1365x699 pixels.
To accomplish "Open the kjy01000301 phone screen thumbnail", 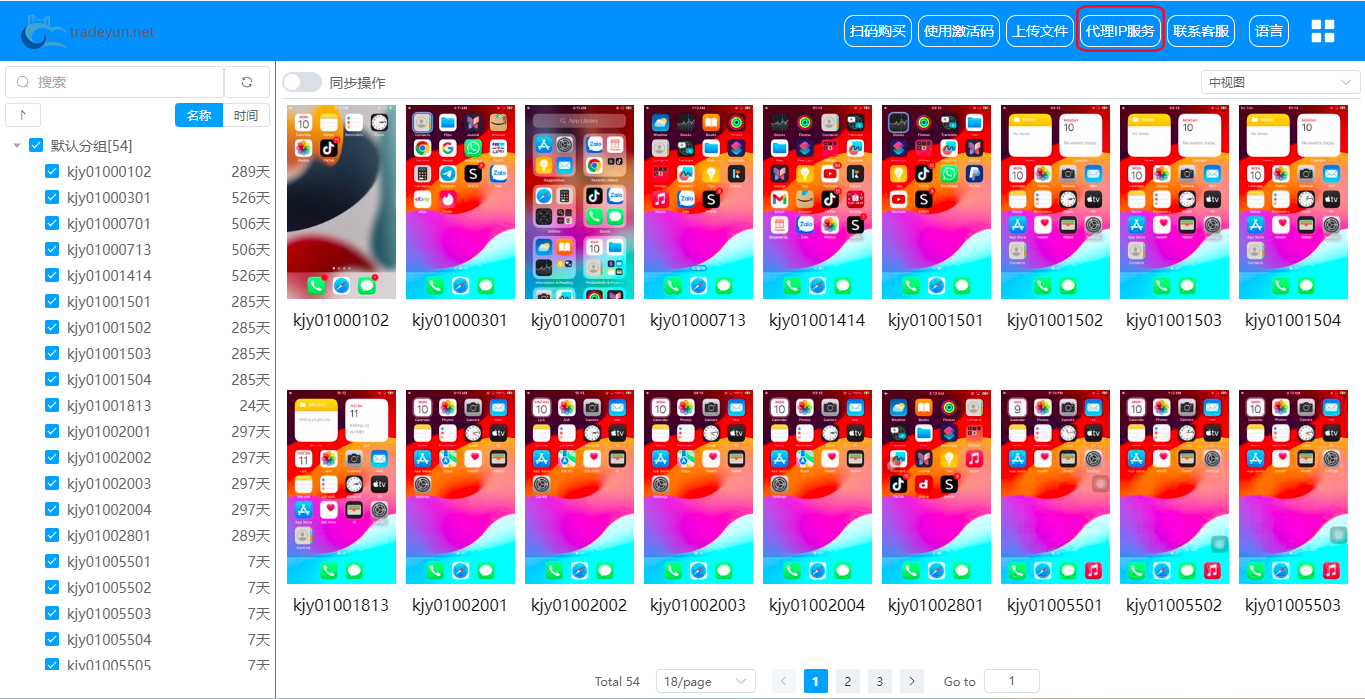I will [460, 202].
